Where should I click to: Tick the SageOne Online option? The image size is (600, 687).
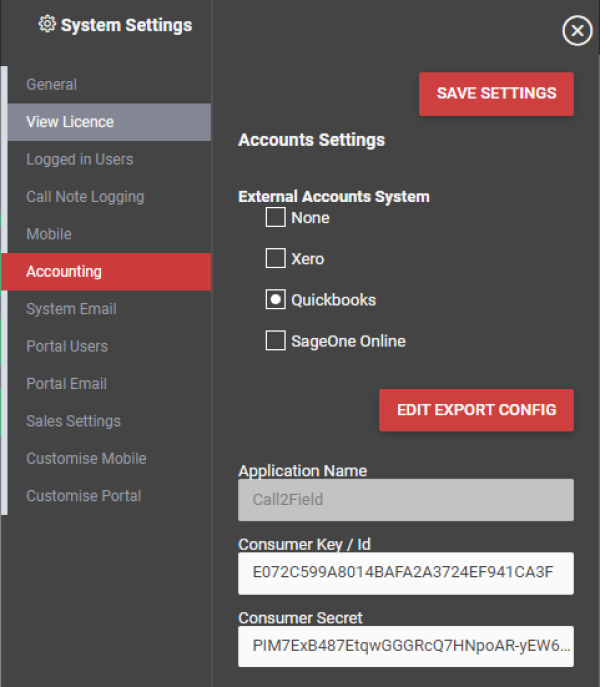(x=275, y=340)
